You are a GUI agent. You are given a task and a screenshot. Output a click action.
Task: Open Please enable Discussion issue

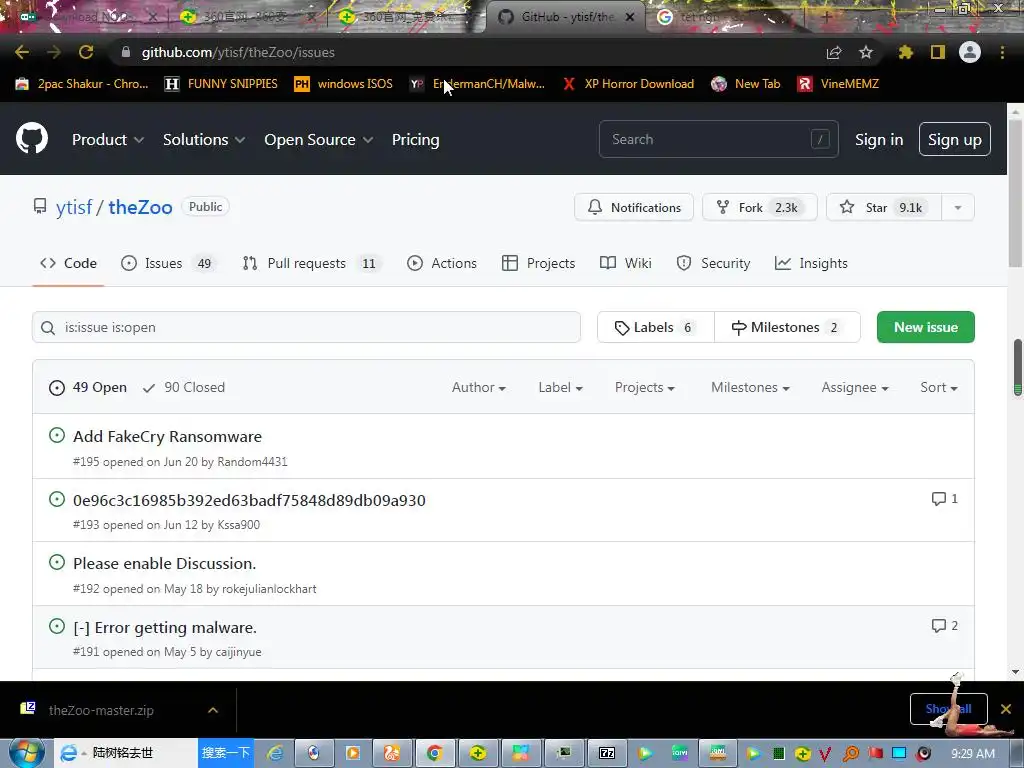coord(165,563)
